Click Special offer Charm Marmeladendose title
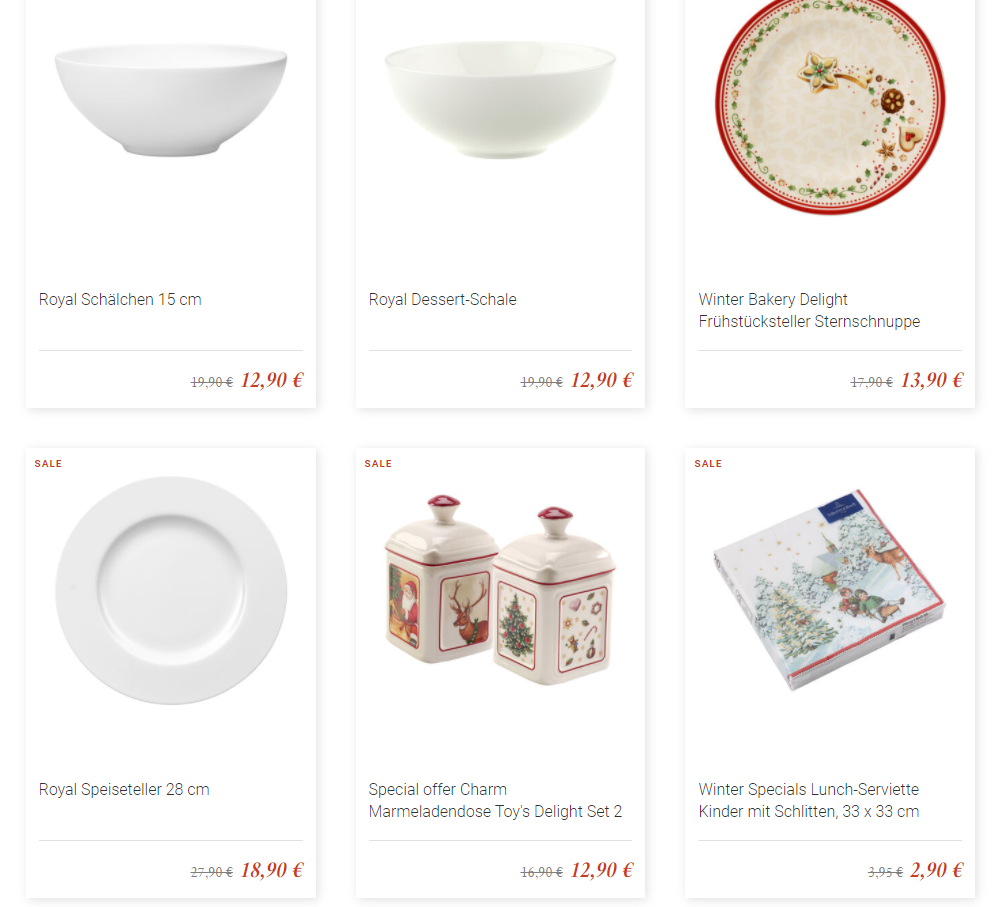Screen dimensions: 995x907 point(495,800)
